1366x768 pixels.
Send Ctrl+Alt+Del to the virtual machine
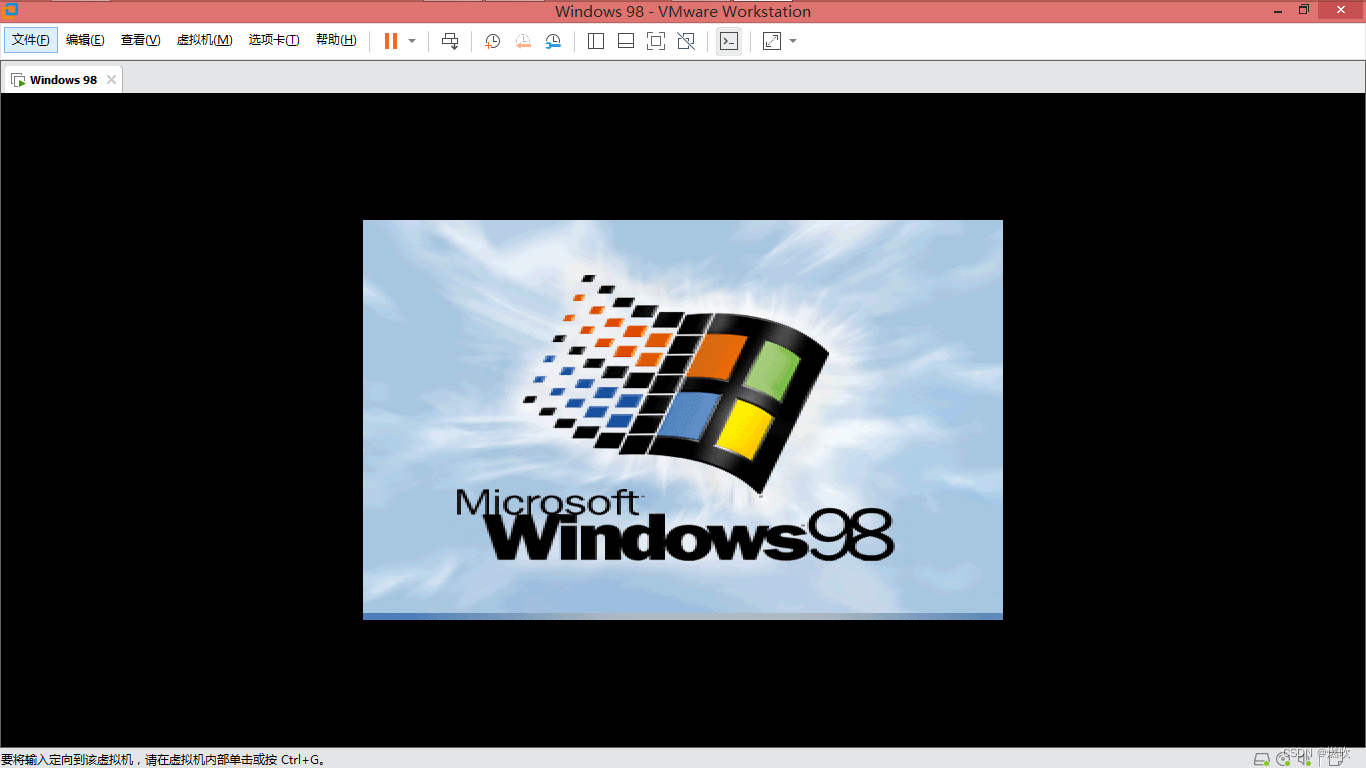click(x=449, y=41)
